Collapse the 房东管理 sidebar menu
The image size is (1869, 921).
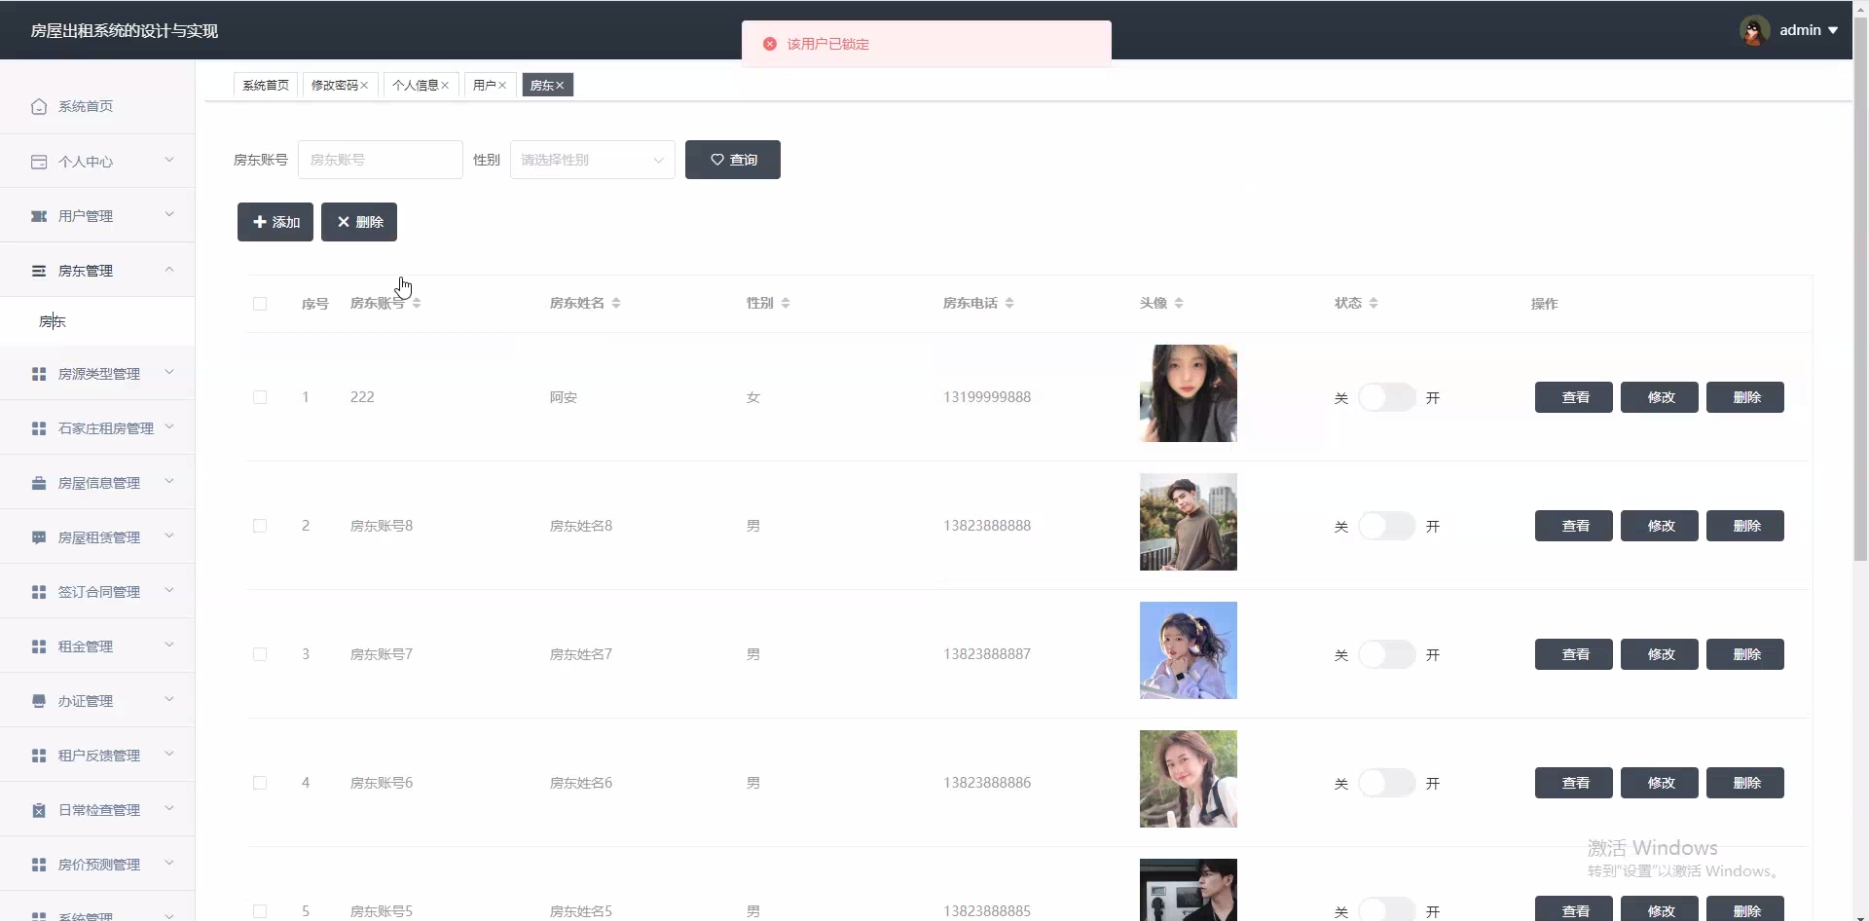[x=98, y=271]
